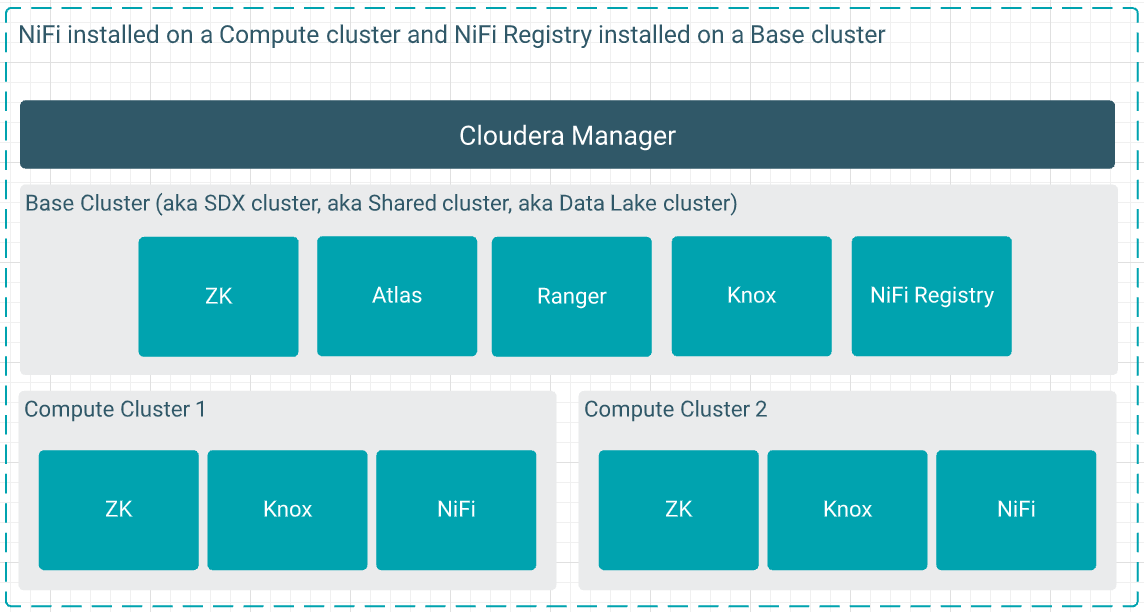This screenshot has width=1144, height=612.
Task: Click empty gray area below Compute Cluster 1 boxes
Action: click(287, 579)
